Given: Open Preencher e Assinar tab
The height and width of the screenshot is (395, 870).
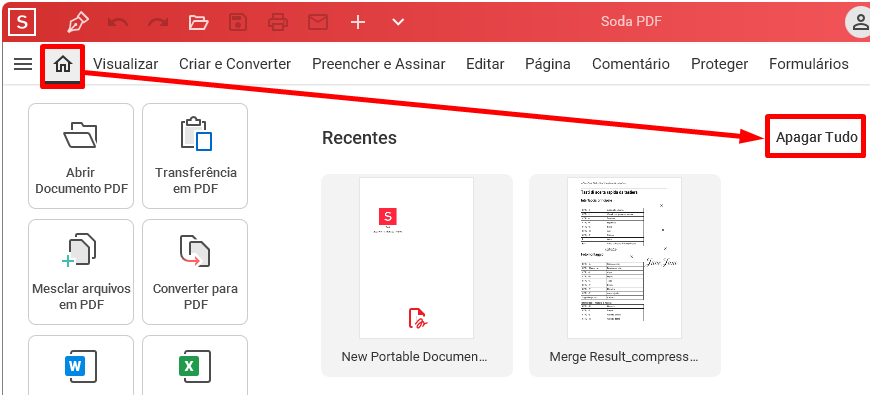Looking at the screenshot, I should click(378, 64).
